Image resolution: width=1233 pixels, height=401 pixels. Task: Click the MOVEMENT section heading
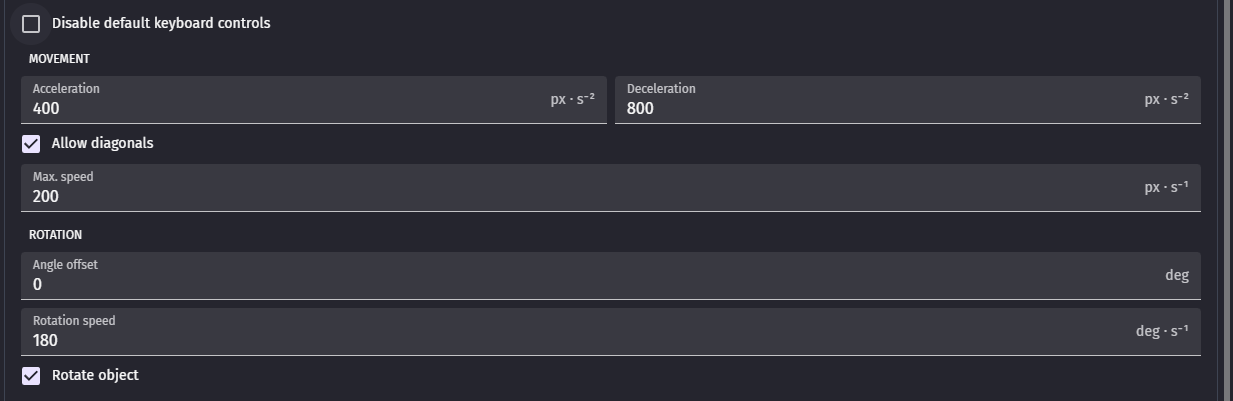point(59,59)
